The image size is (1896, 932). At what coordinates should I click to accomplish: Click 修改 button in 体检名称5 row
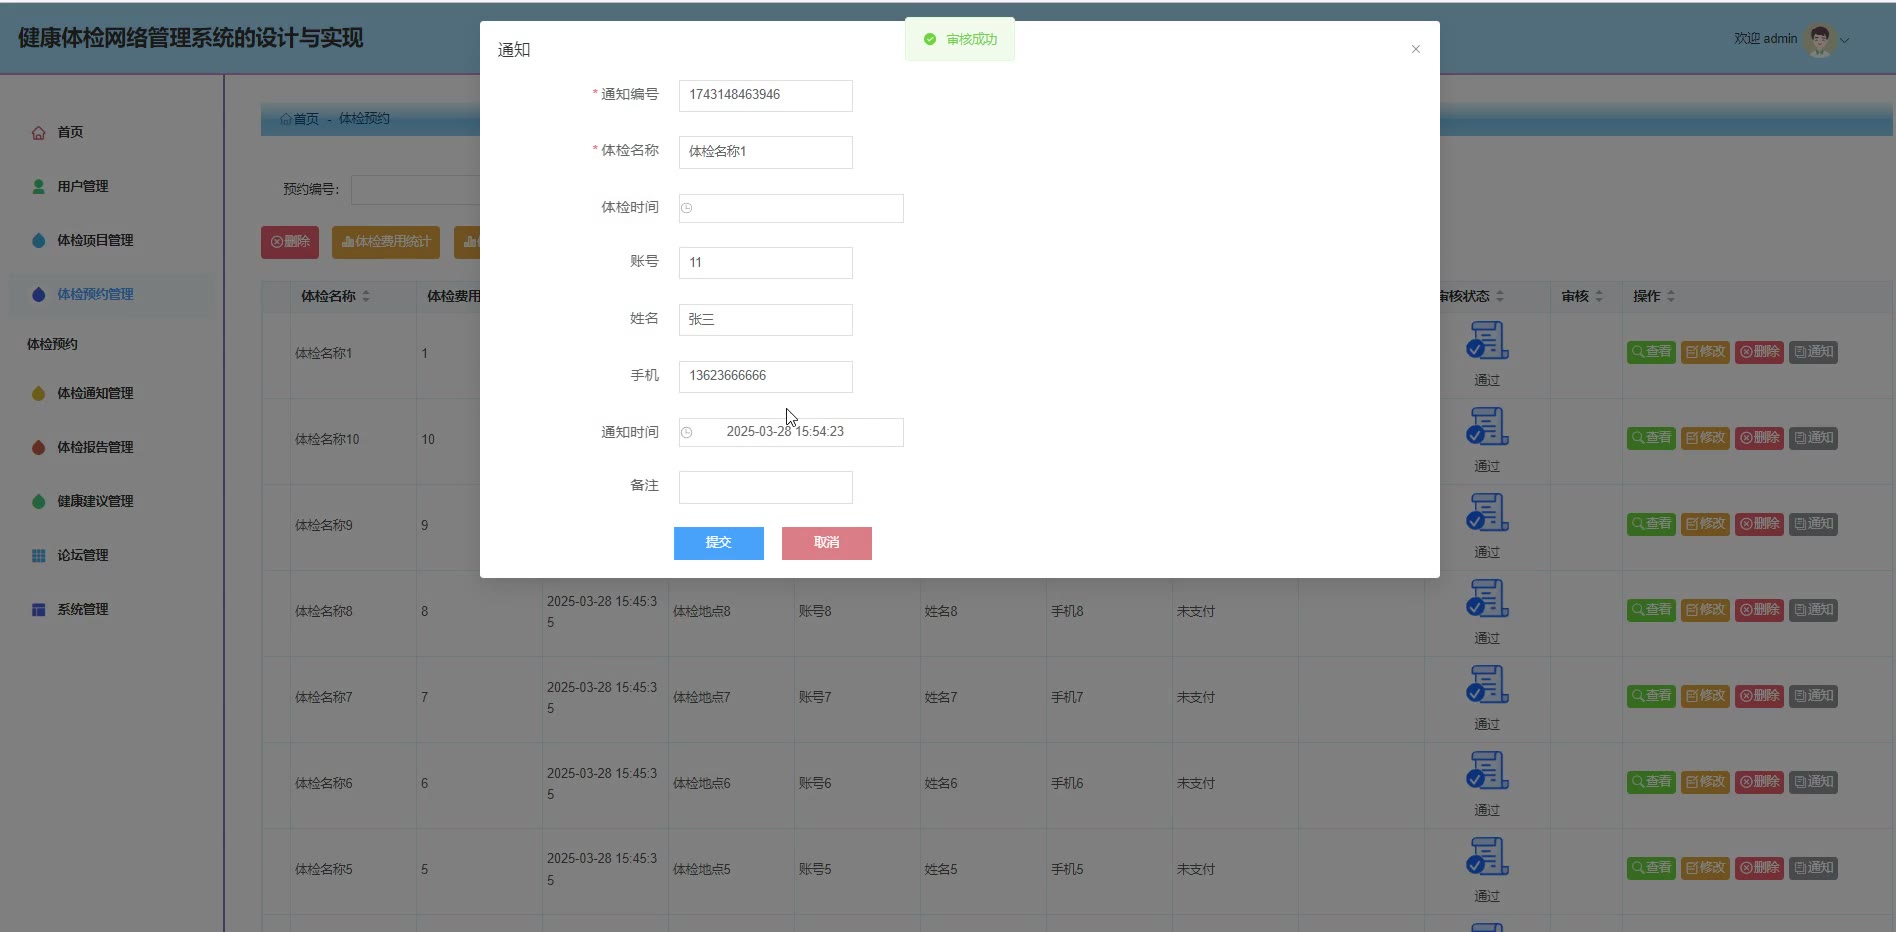tap(1705, 868)
